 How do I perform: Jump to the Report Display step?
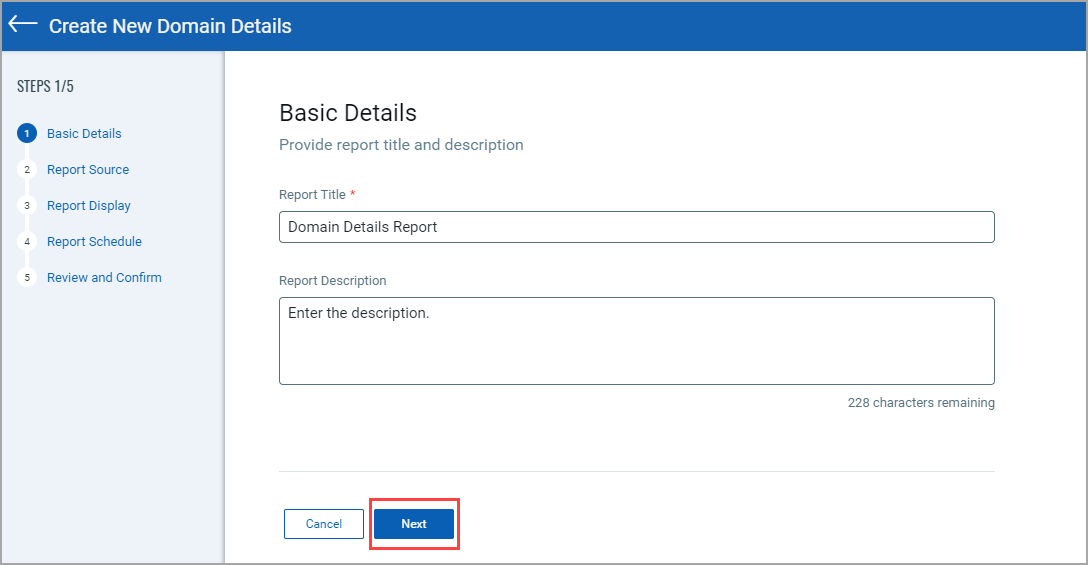pyautogui.click(x=89, y=206)
